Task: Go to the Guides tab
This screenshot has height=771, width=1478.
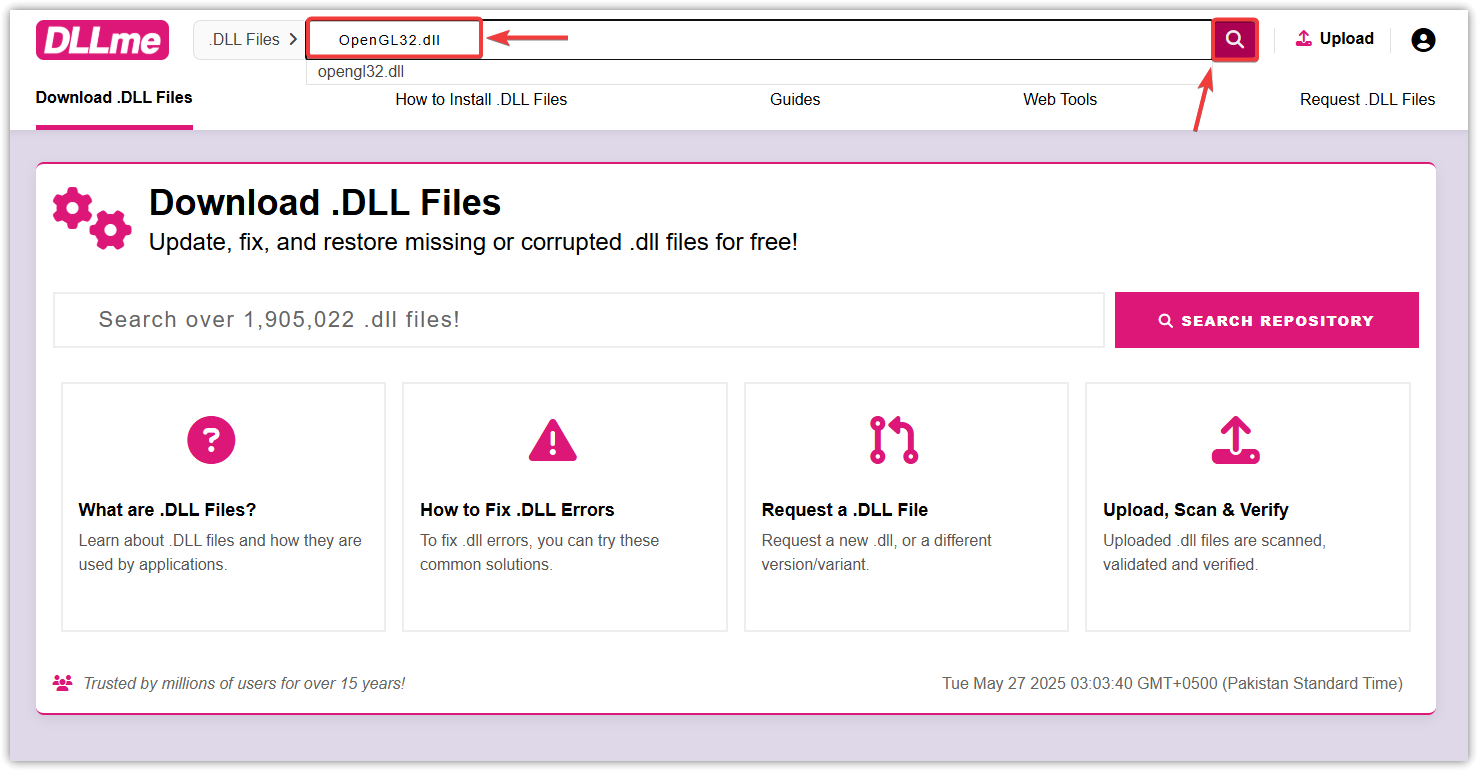Action: 795,99
